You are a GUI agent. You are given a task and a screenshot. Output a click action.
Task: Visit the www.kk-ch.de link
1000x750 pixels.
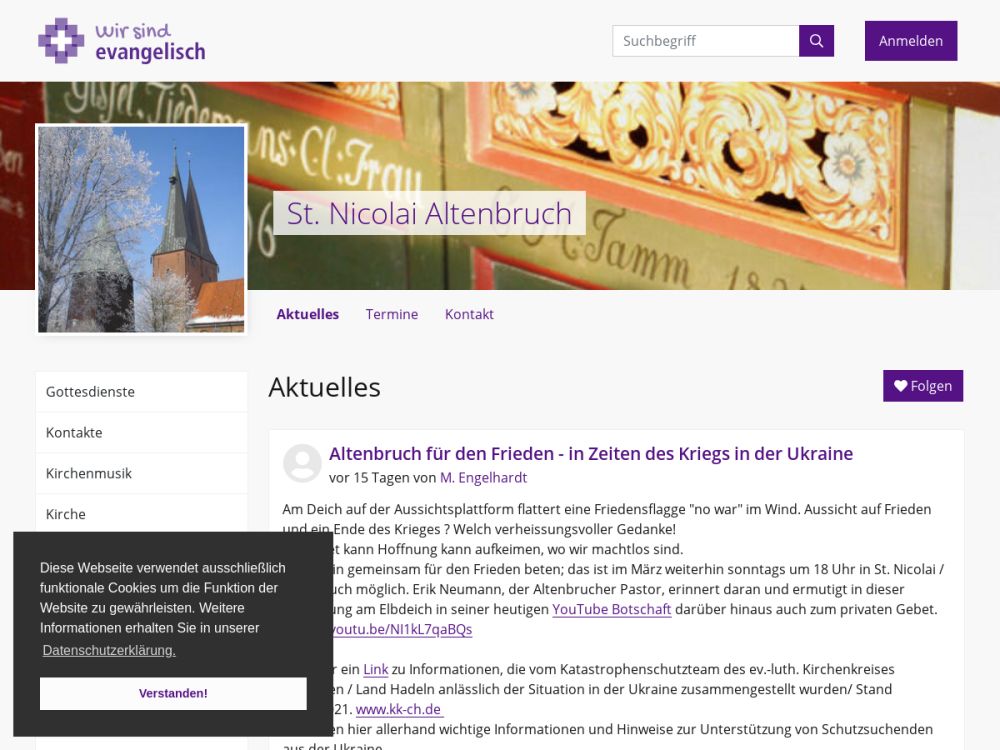coord(398,709)
